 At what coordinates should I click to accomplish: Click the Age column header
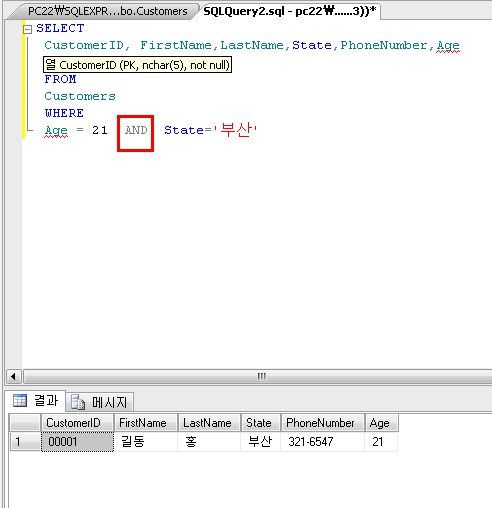click(x=381, y=423)
